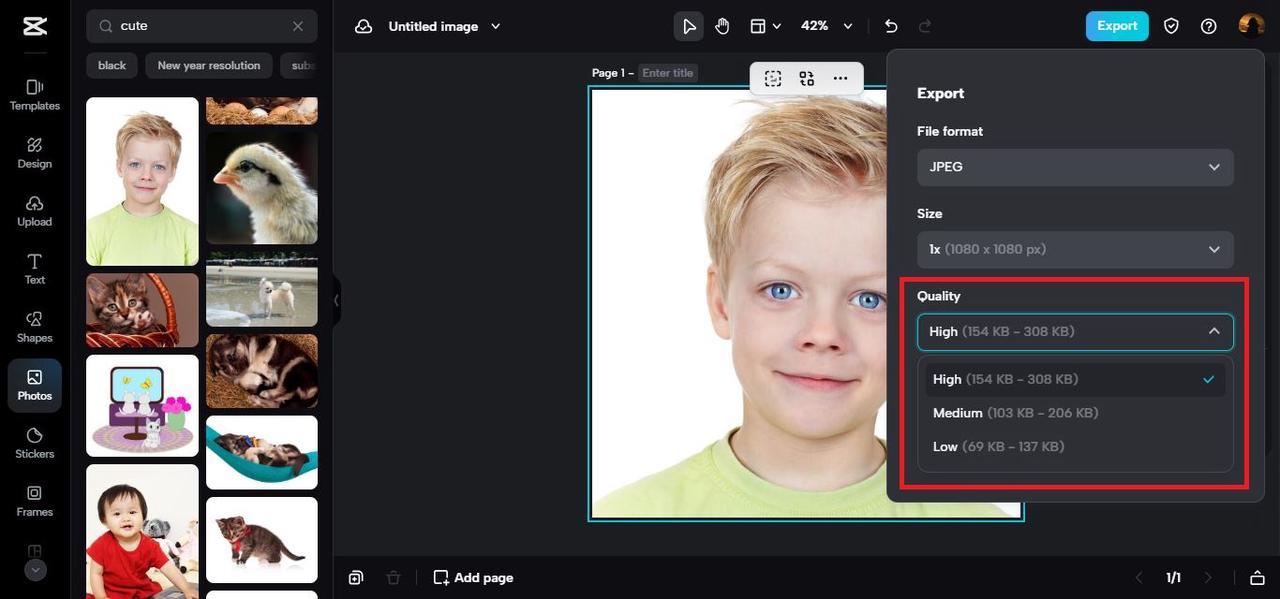Screen dimensions: 1280x599
Task: Open the Size 1x dropdown
Action: (x=1075, y=249)
